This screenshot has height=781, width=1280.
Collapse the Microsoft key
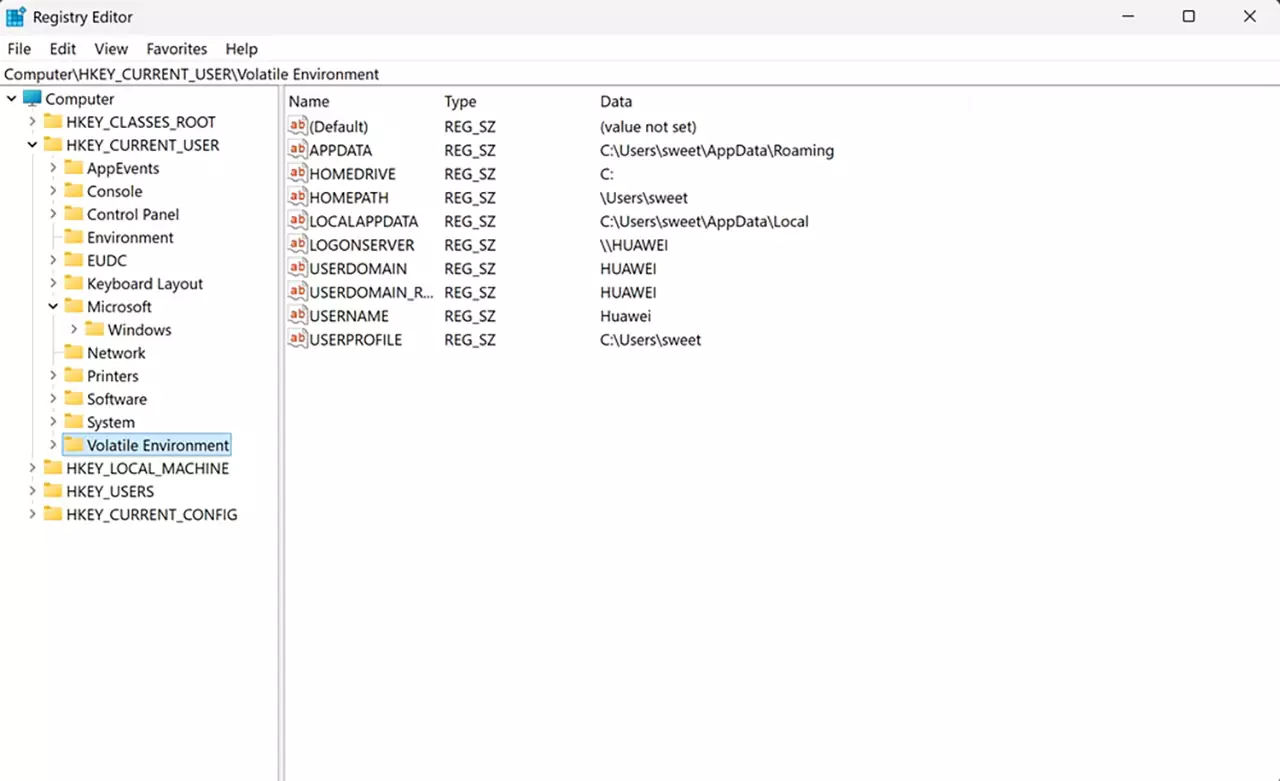53,306
